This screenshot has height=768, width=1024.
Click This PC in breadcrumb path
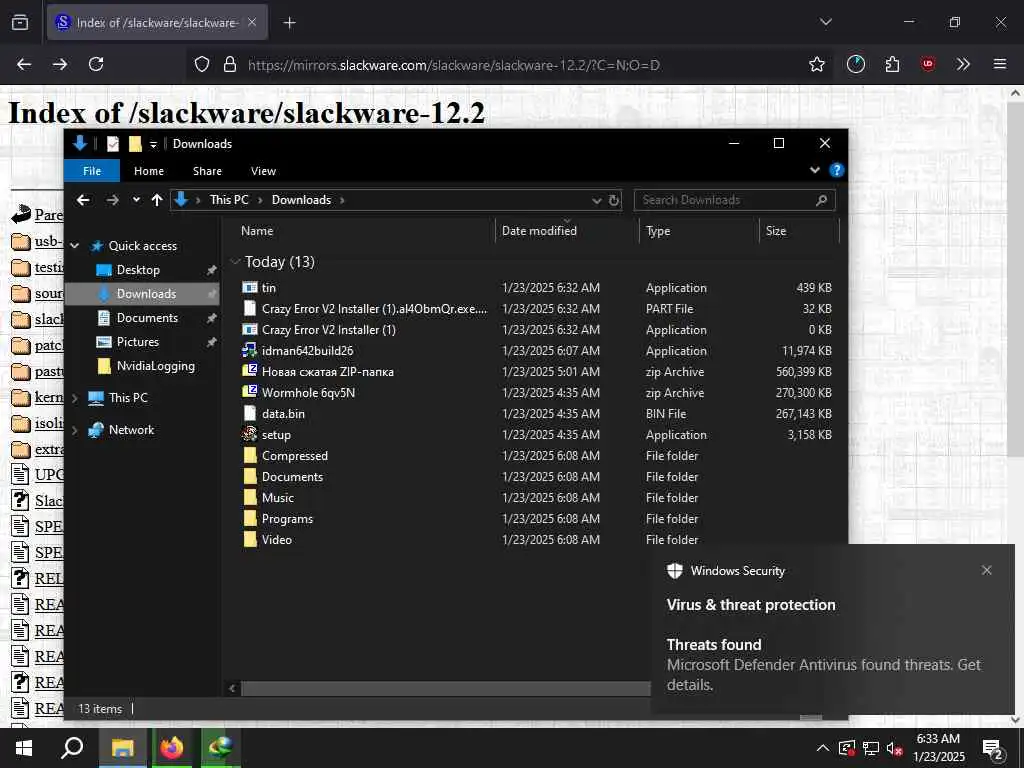[x=229, y=200]
